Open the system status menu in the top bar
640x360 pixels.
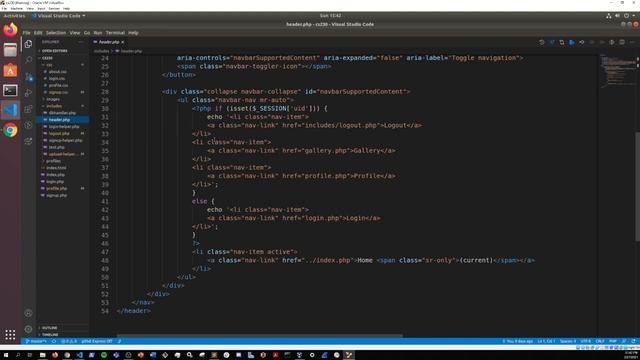click(x=621, y=16)
